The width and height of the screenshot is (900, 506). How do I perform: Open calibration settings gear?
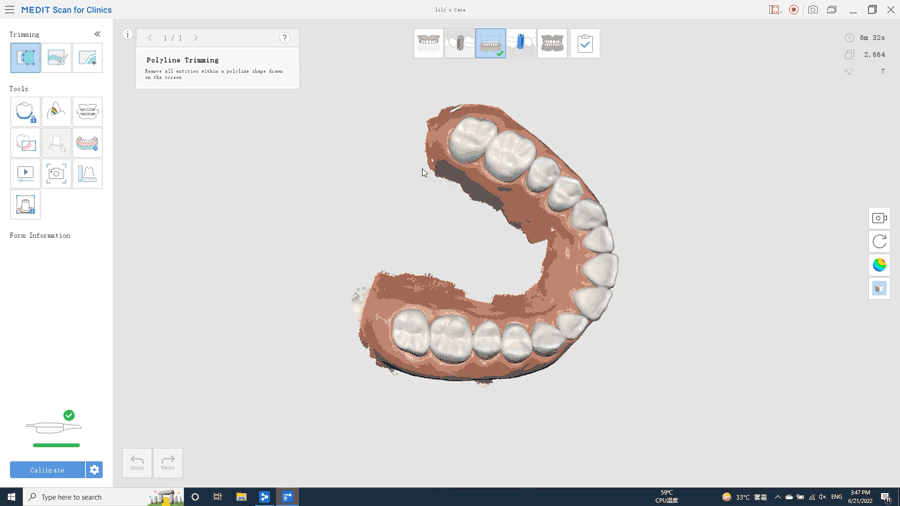point(94,470)
